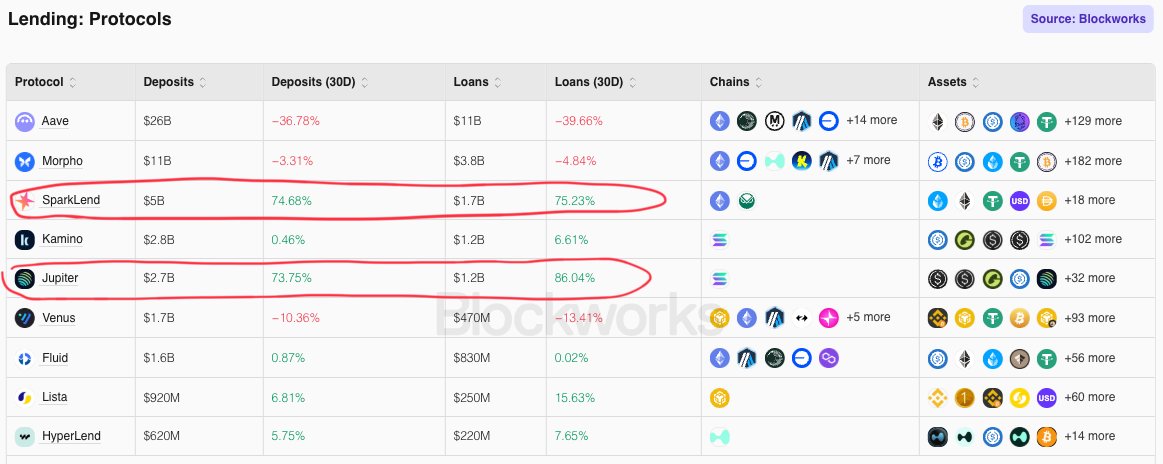Click the Jupiter asset icon in Jupiter row
The image size is (1163, 464).
tap(1047, 279)
